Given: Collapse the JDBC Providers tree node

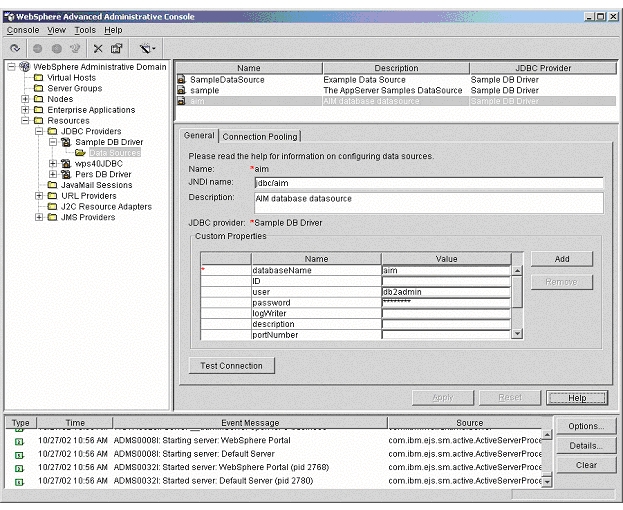Looking at the screenshot, I should [39, 131].
